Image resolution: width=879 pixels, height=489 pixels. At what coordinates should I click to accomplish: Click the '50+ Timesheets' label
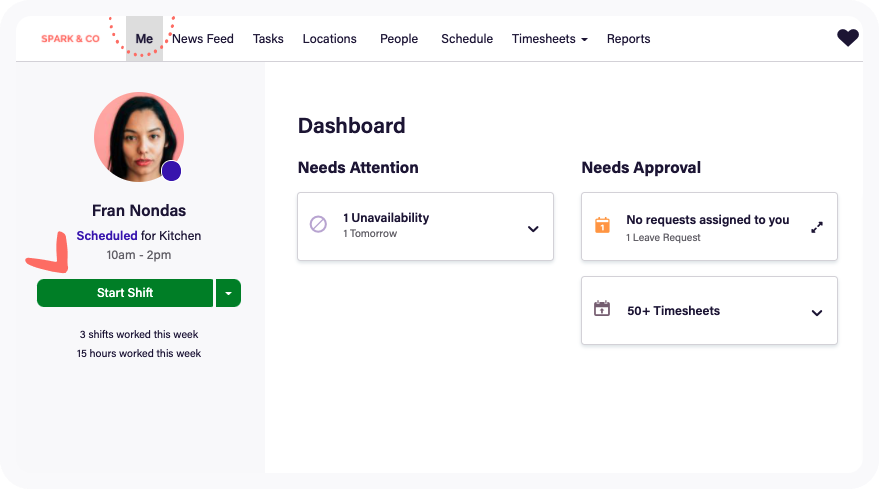click(x=673, y=311)
